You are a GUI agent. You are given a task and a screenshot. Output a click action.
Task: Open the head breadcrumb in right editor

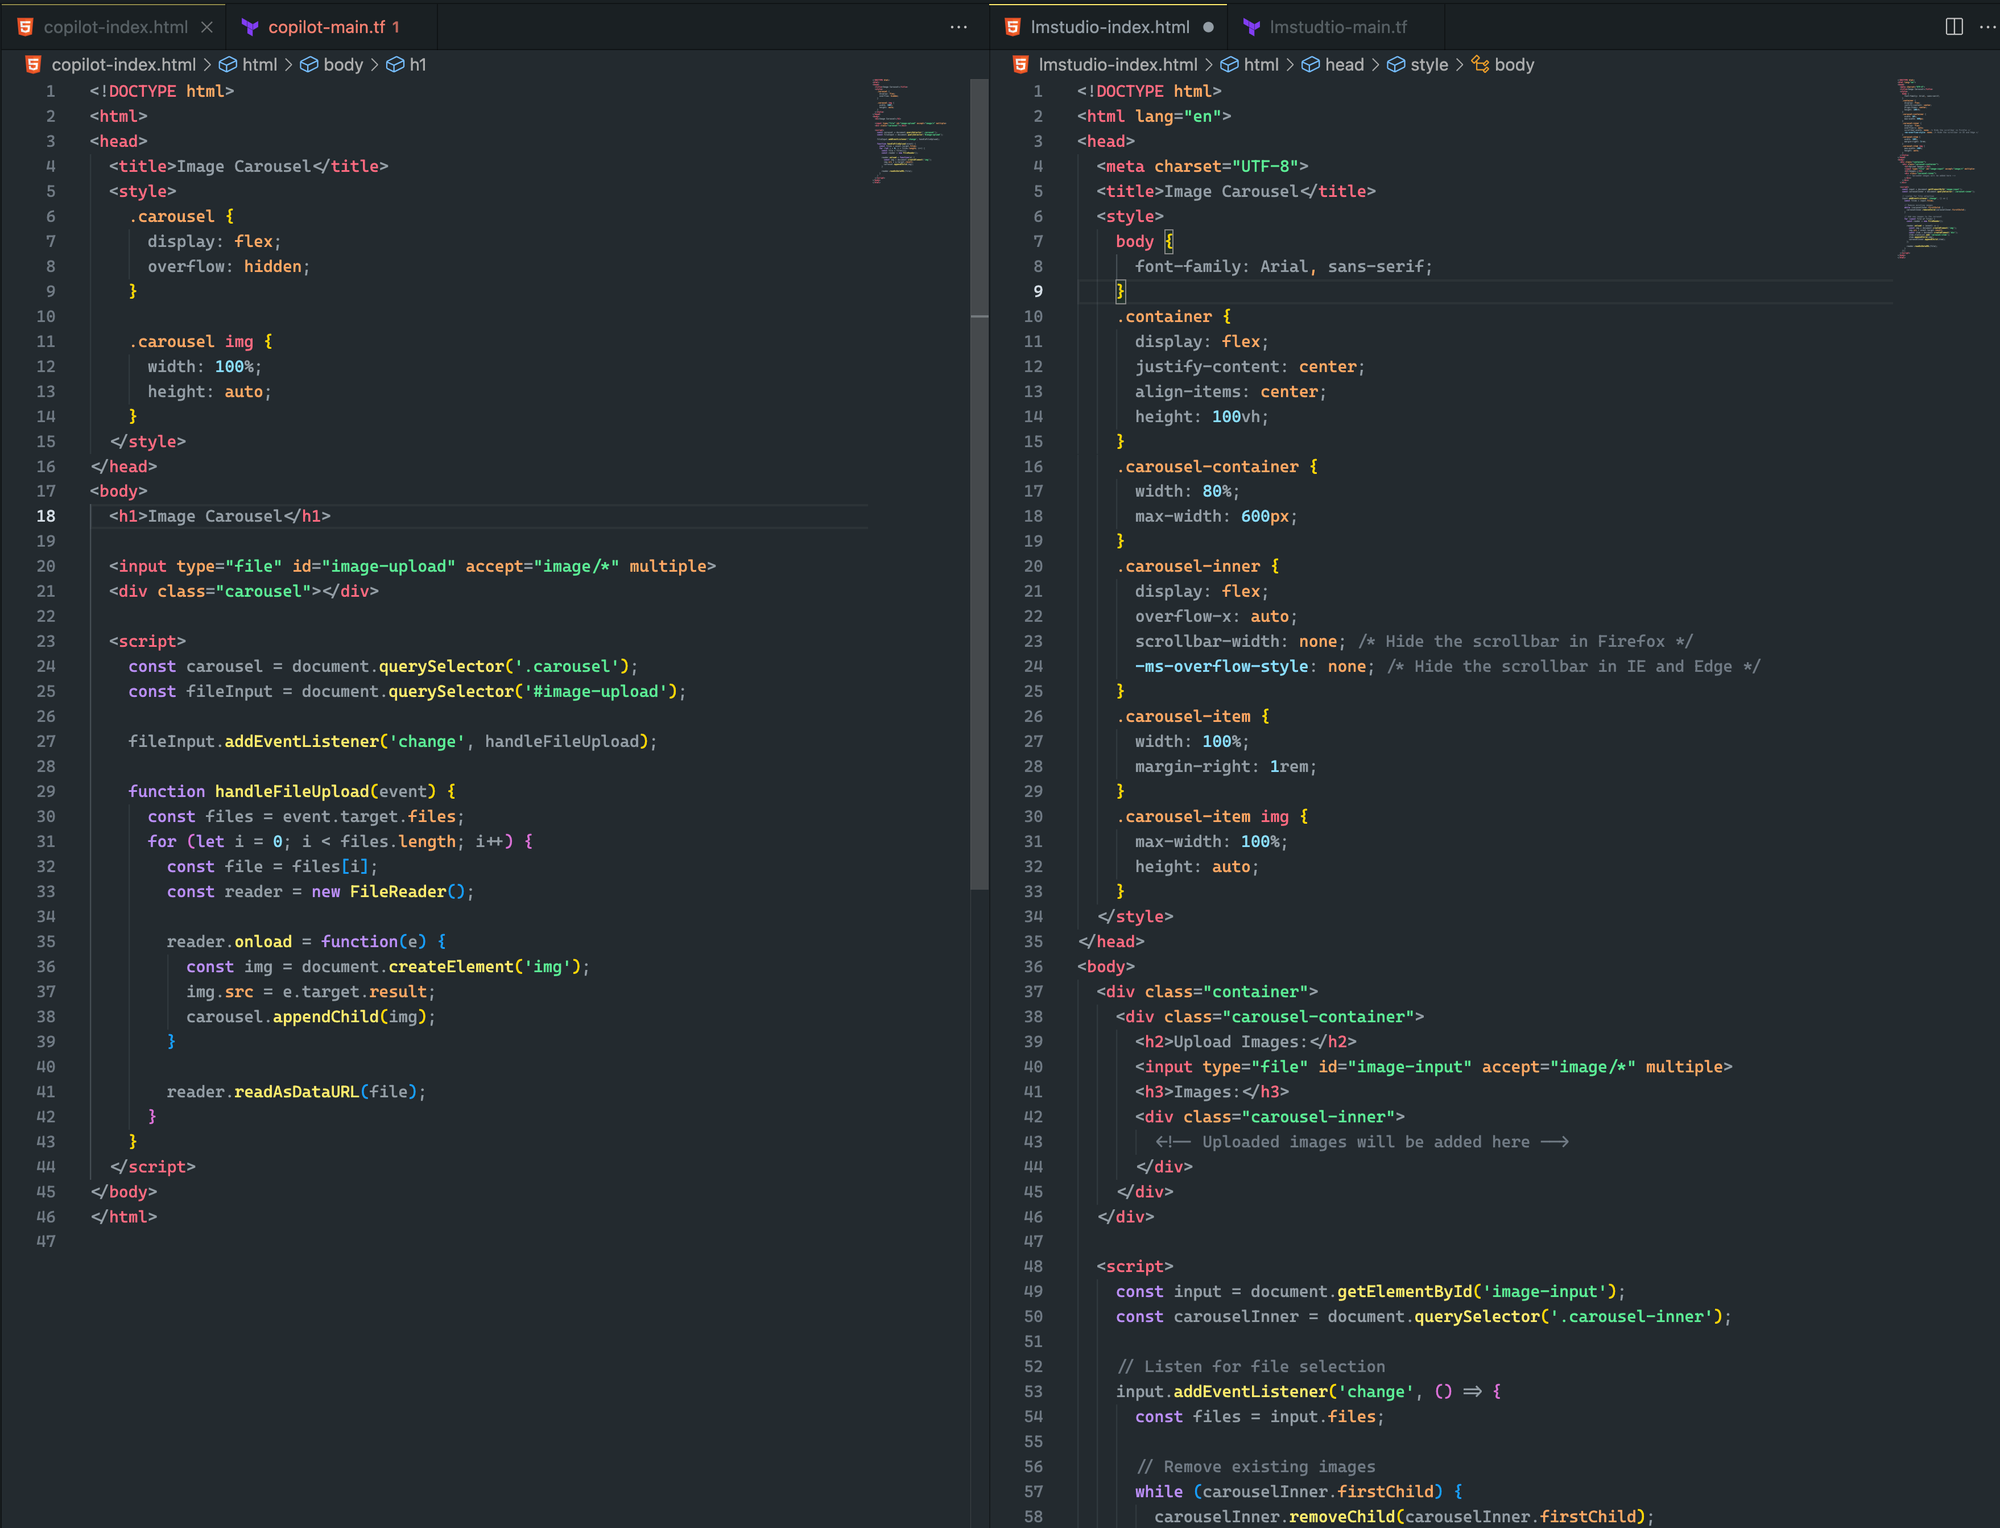coord(1343,64)
